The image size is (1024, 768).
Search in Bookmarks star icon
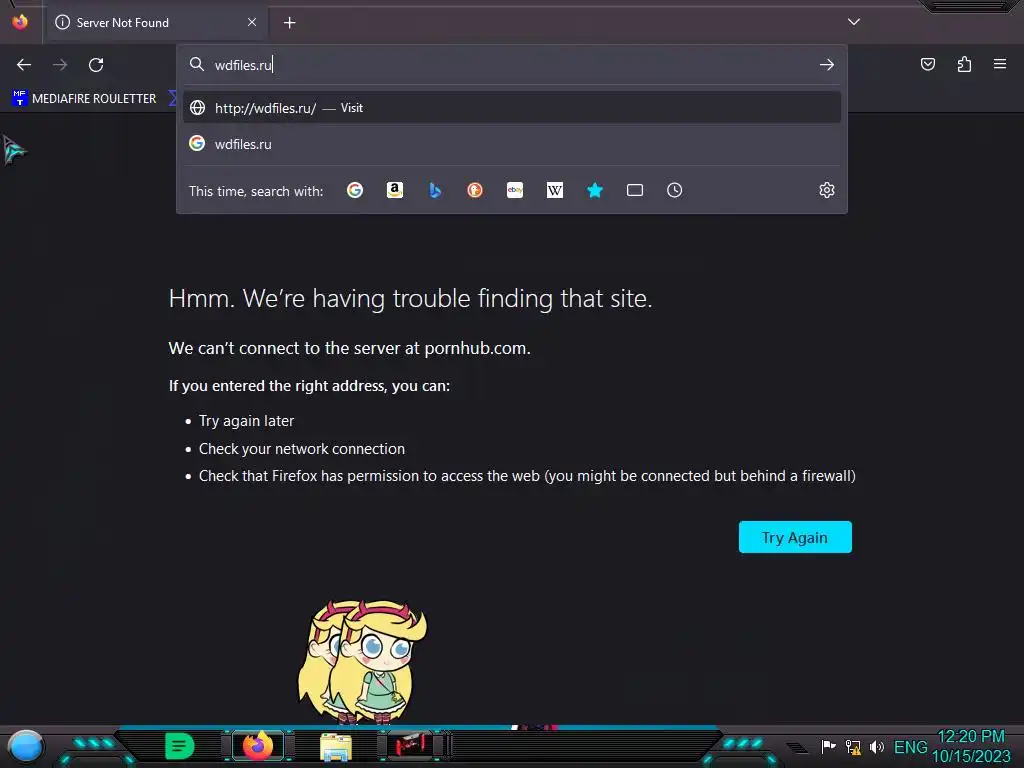[594, 190]
